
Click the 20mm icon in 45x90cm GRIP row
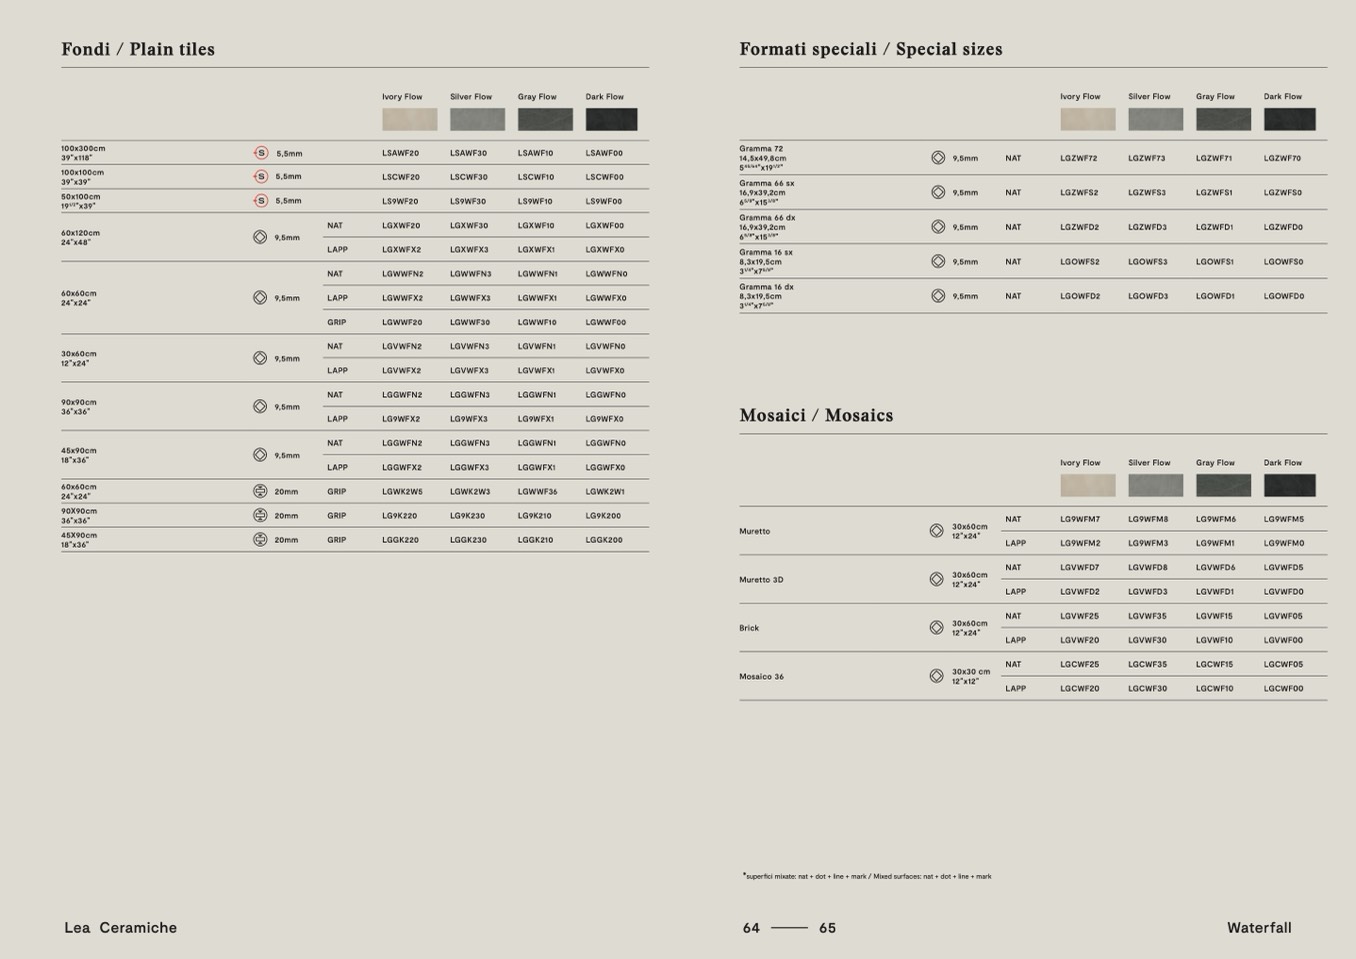[260, 539]
